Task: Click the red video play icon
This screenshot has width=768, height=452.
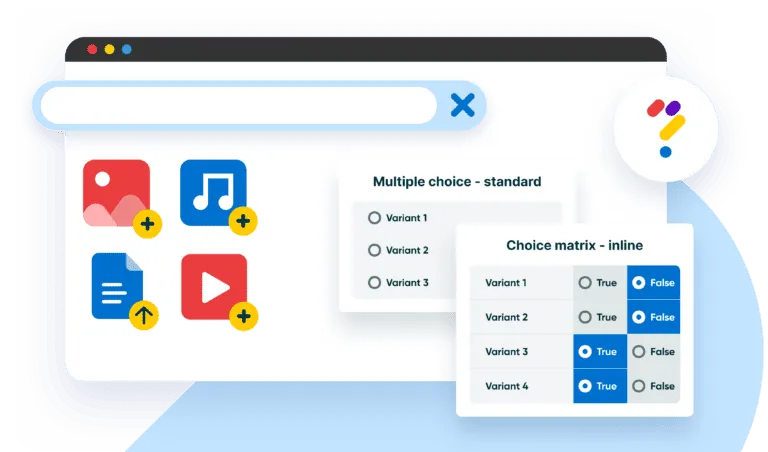Action: coord(214,286)
